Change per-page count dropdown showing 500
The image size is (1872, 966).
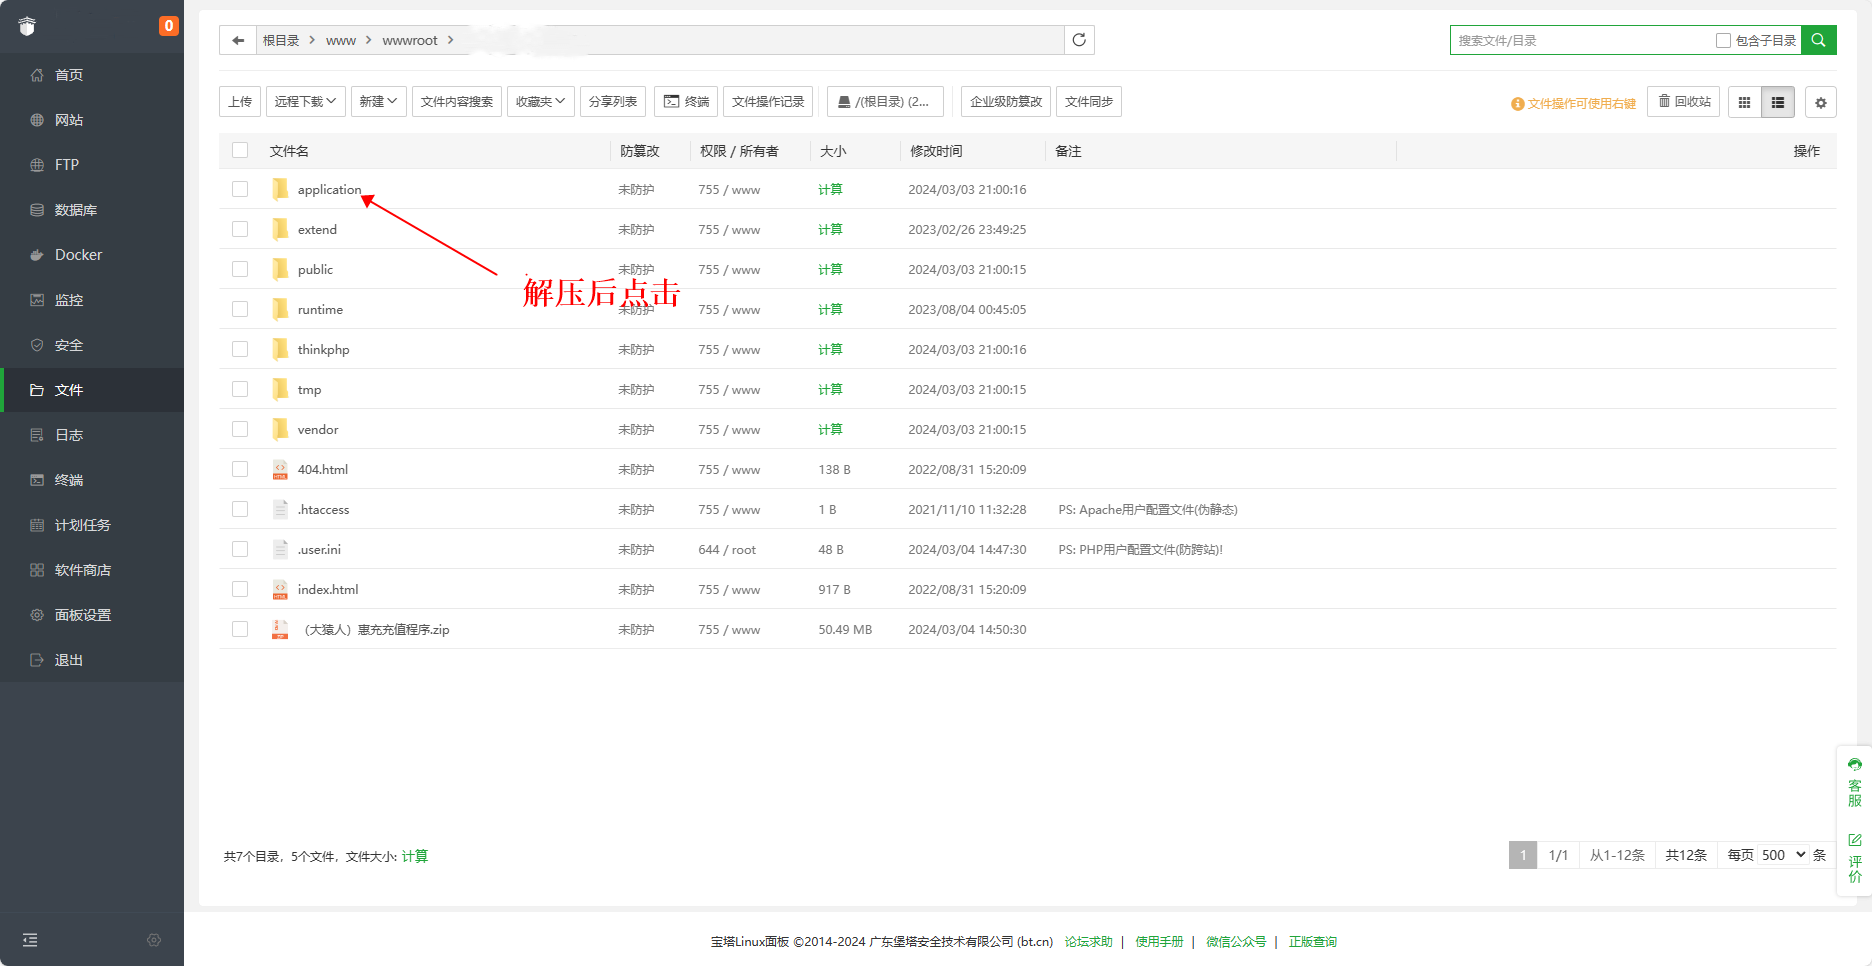pyautogui.click(x=1783, y=855)
